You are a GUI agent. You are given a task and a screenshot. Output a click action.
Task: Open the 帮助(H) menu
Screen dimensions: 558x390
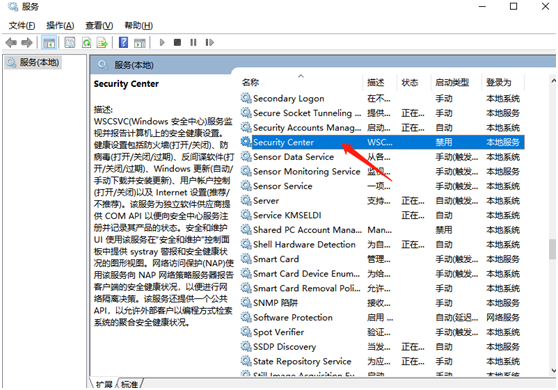tap(138, 26)
